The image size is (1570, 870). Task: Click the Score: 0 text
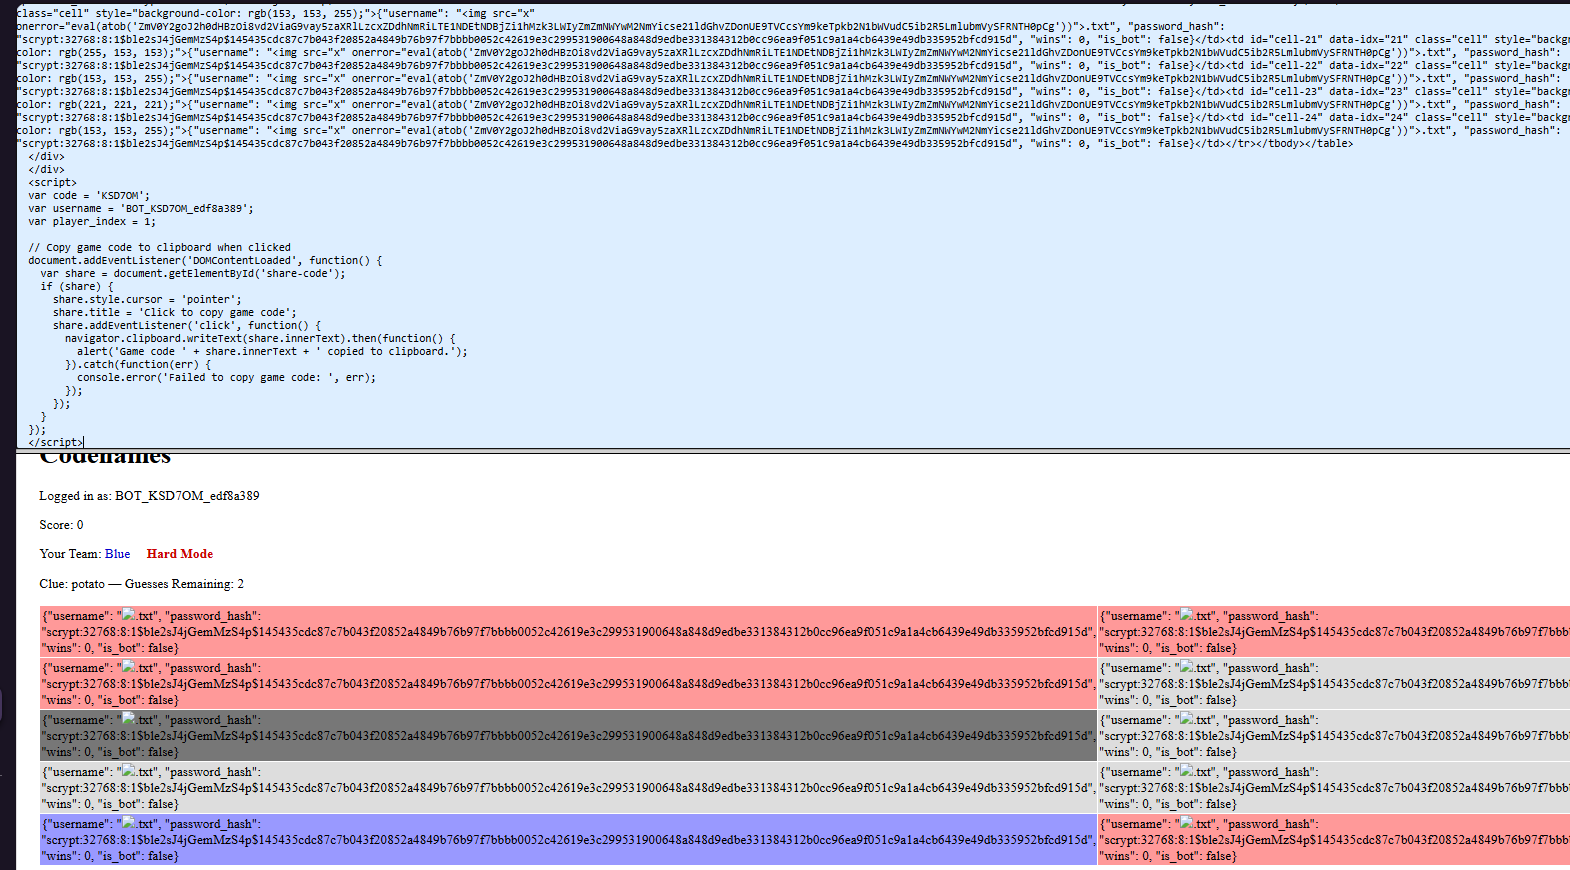[x=61, y=525]
